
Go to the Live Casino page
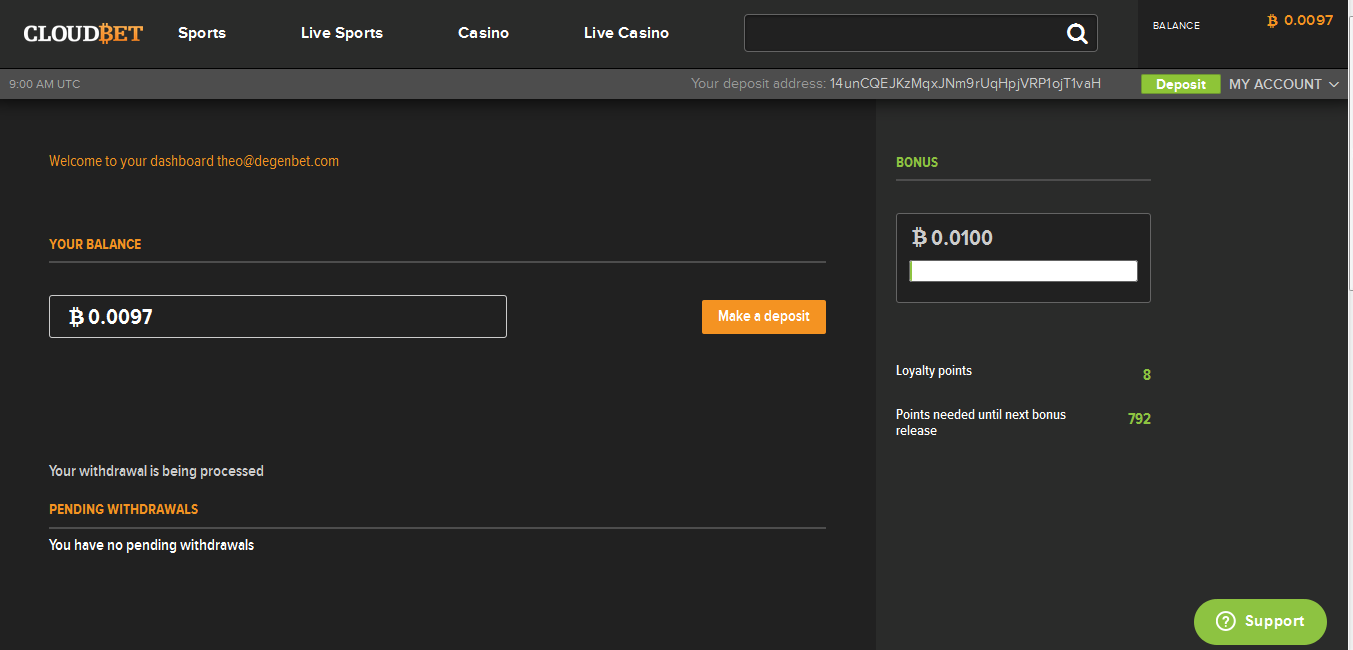(626, 33)
